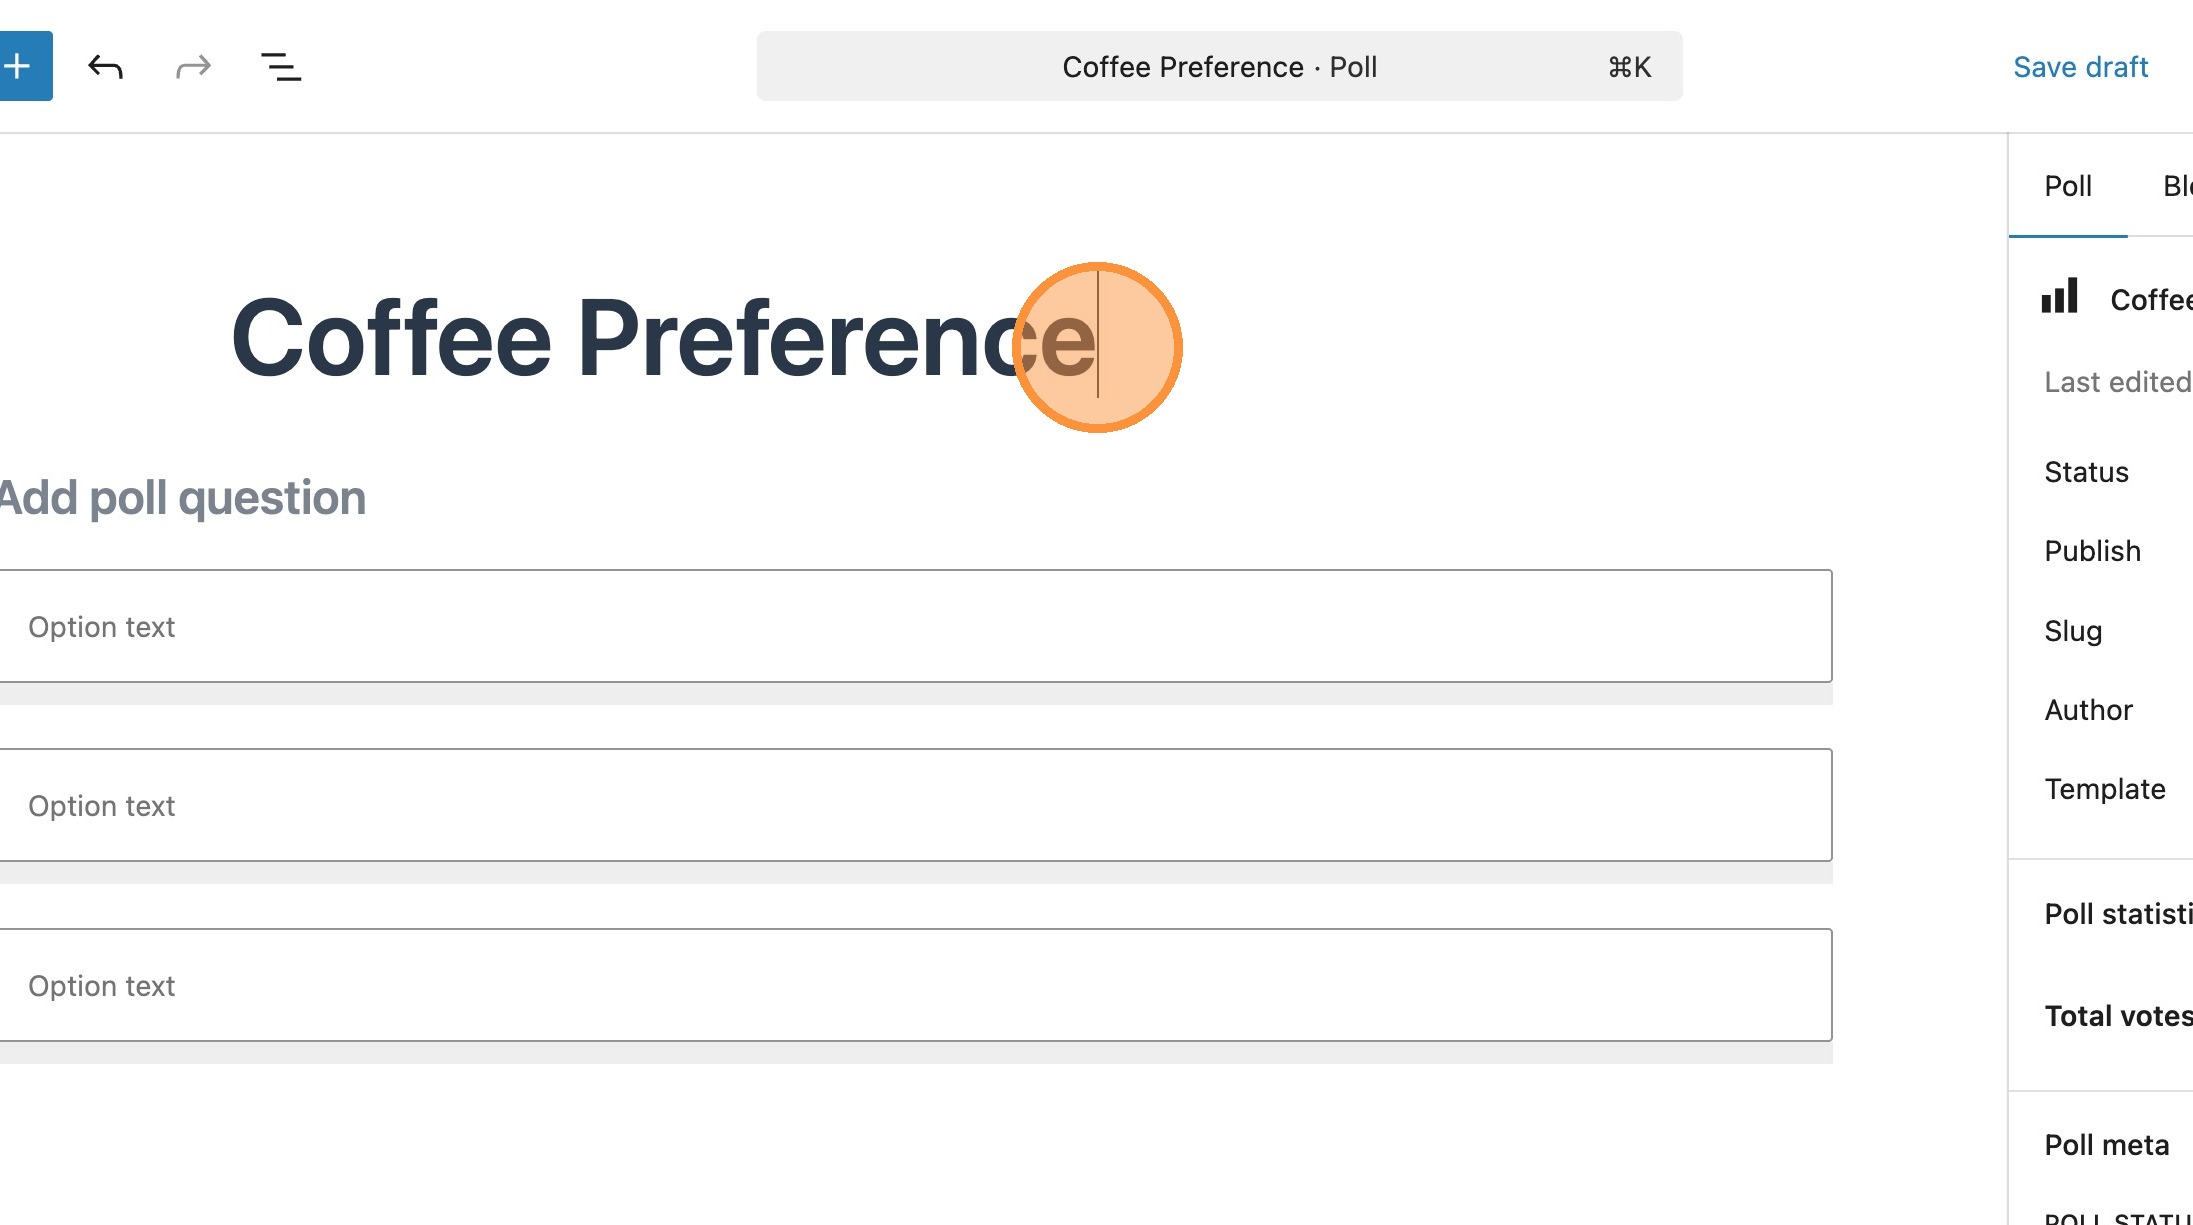Click the Save draft link
This screenshot has width=2193, height=1225.
2080,67
